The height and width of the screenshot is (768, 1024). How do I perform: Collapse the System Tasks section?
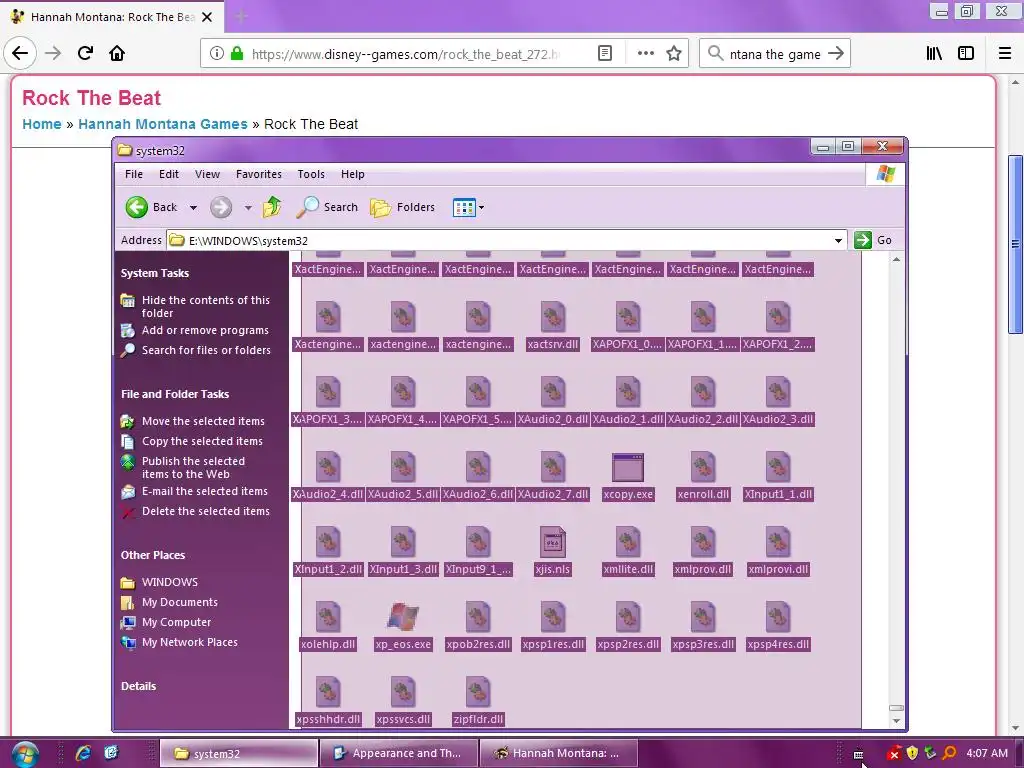tap(155, 273)
